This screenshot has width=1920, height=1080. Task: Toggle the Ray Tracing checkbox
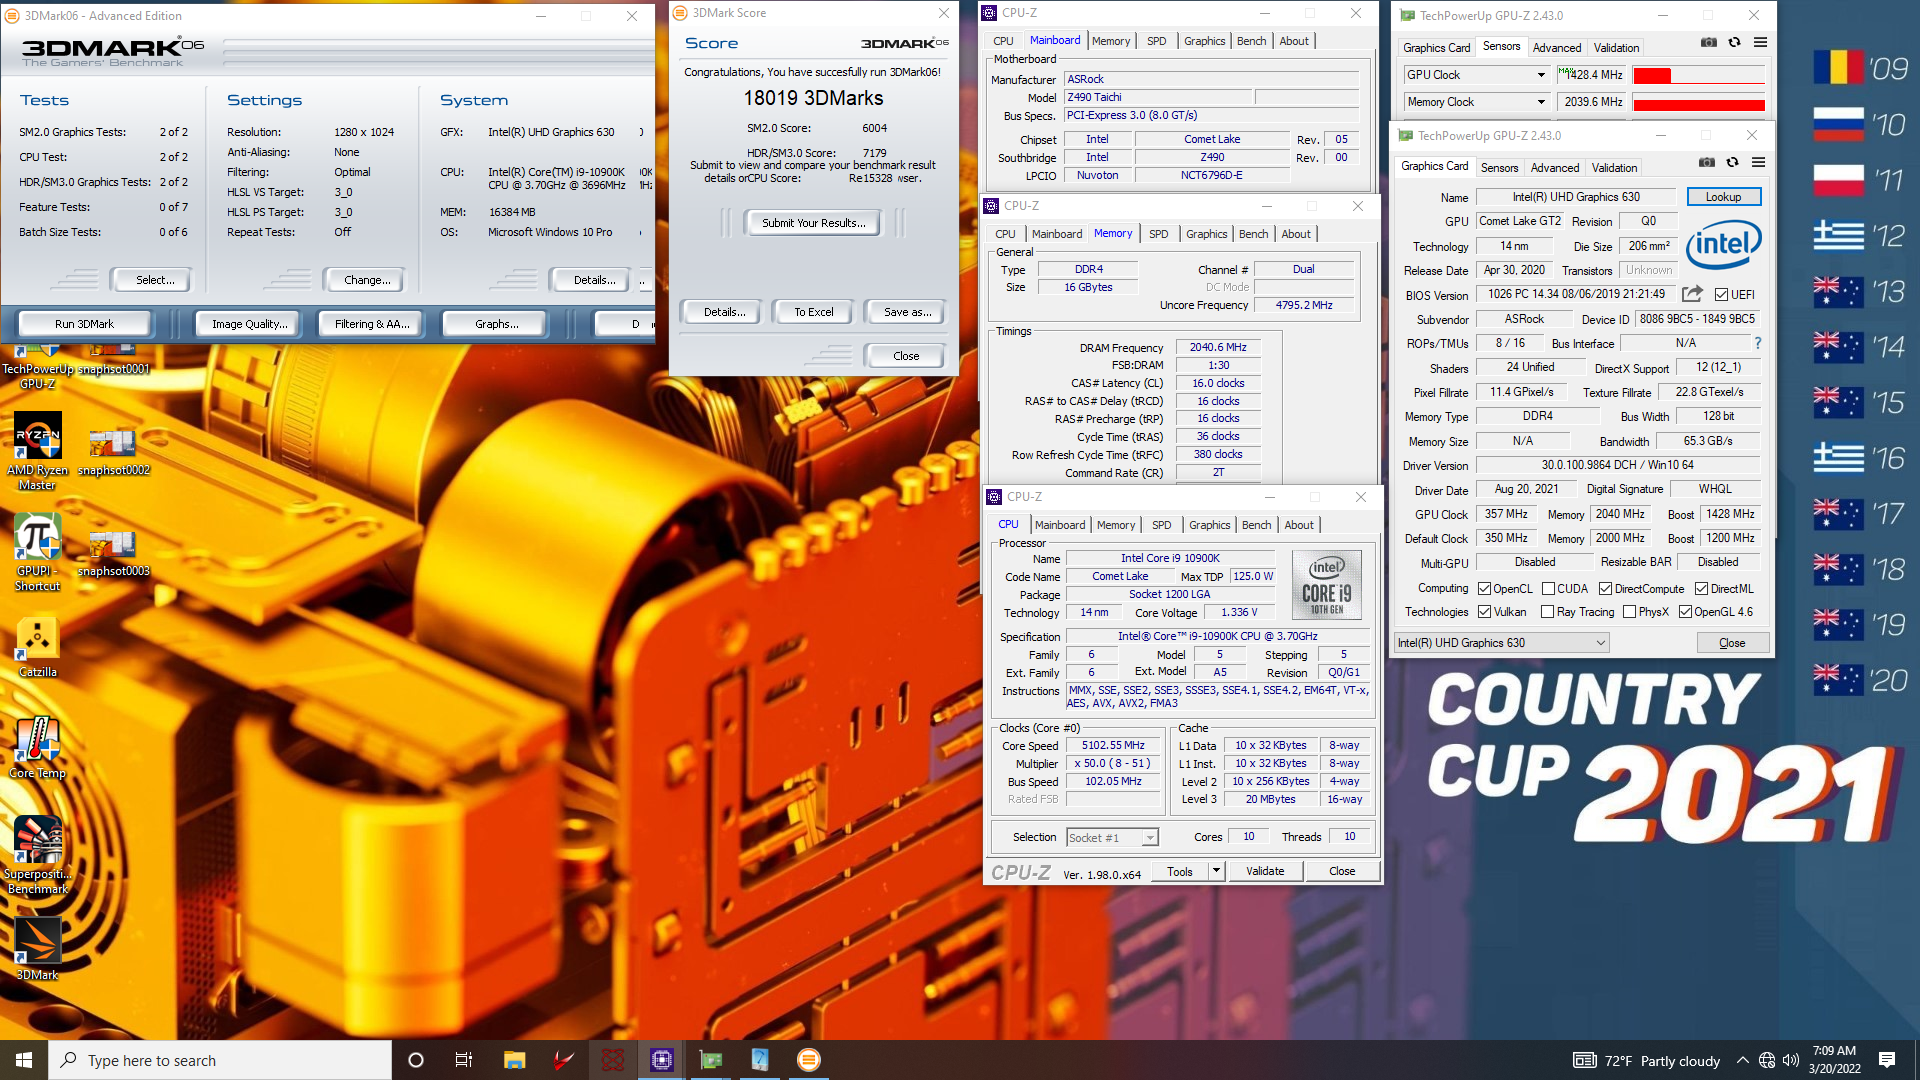1548,612
